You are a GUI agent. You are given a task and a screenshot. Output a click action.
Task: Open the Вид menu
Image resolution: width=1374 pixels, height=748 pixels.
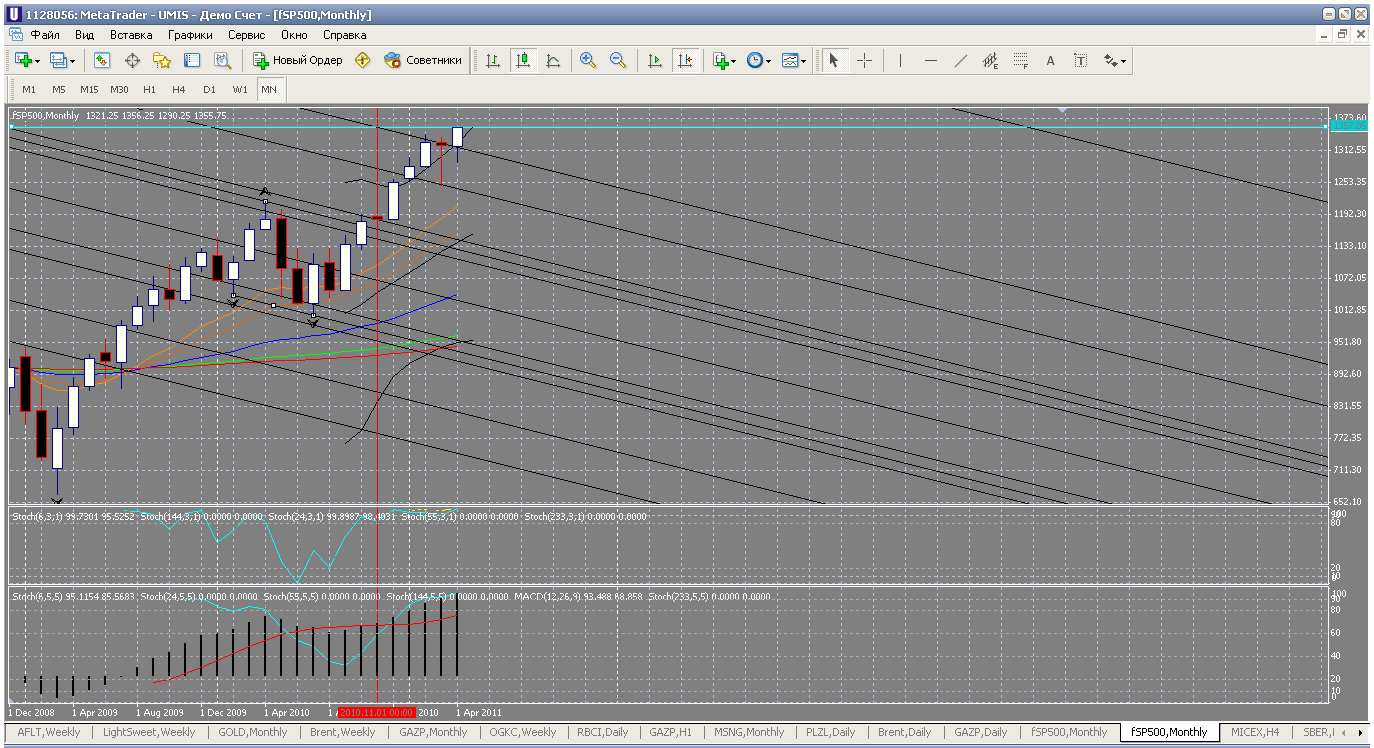pos(85,34)
